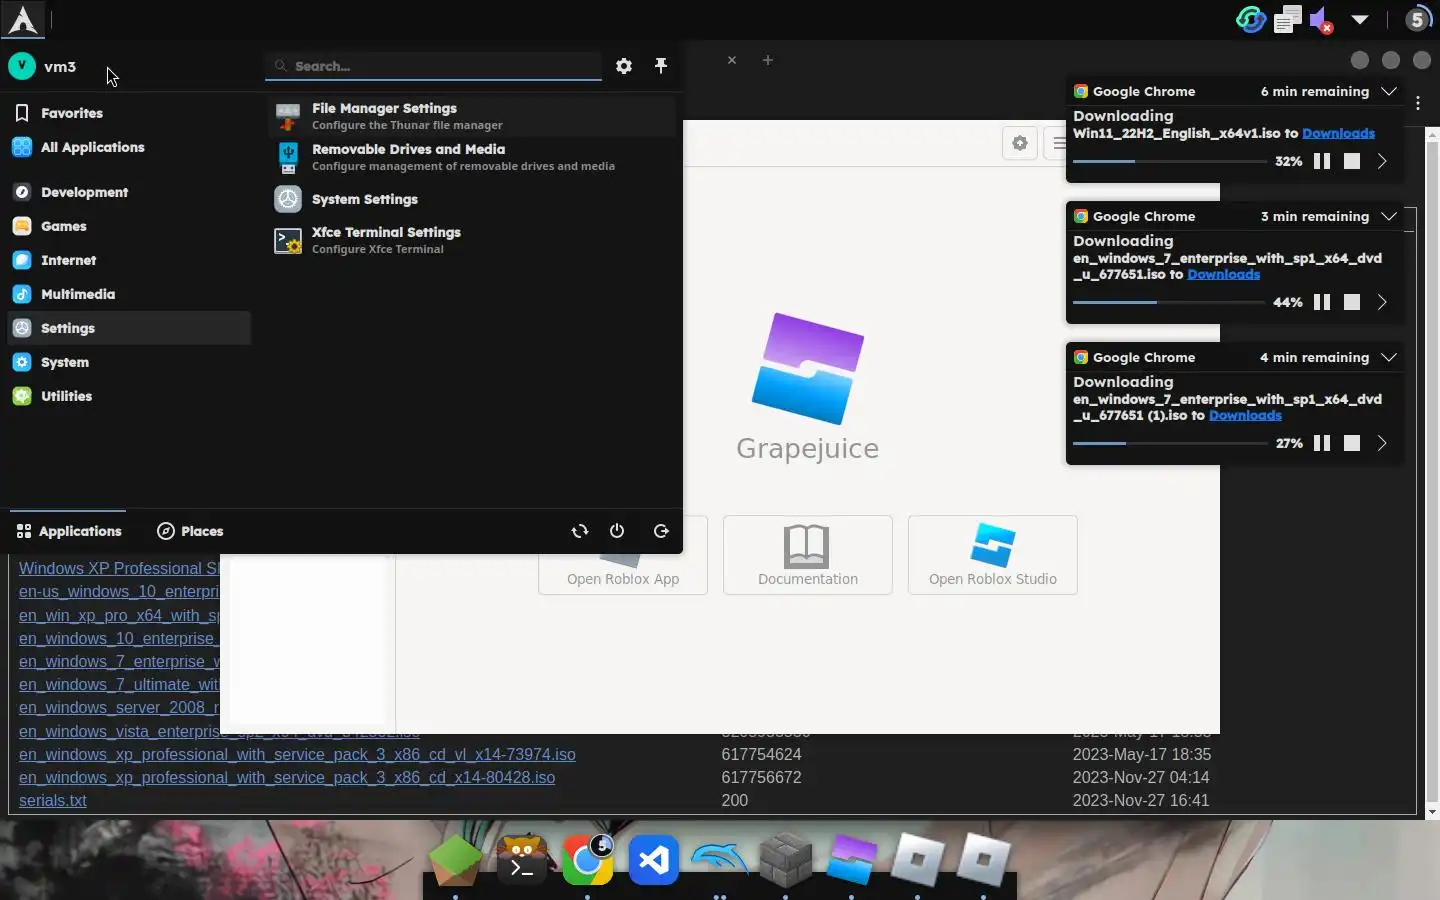The image size is (1440, 900).
Task: Open the Games category
Action: tap(129, 226)
